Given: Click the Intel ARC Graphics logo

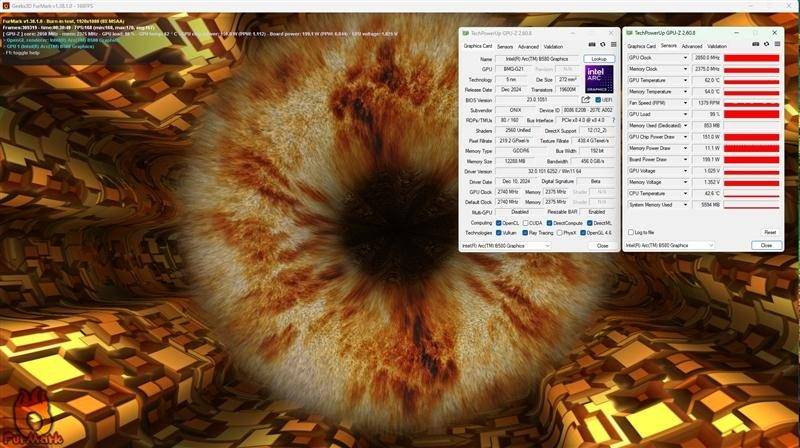Looking at the screenshot, I should point(599,79).
